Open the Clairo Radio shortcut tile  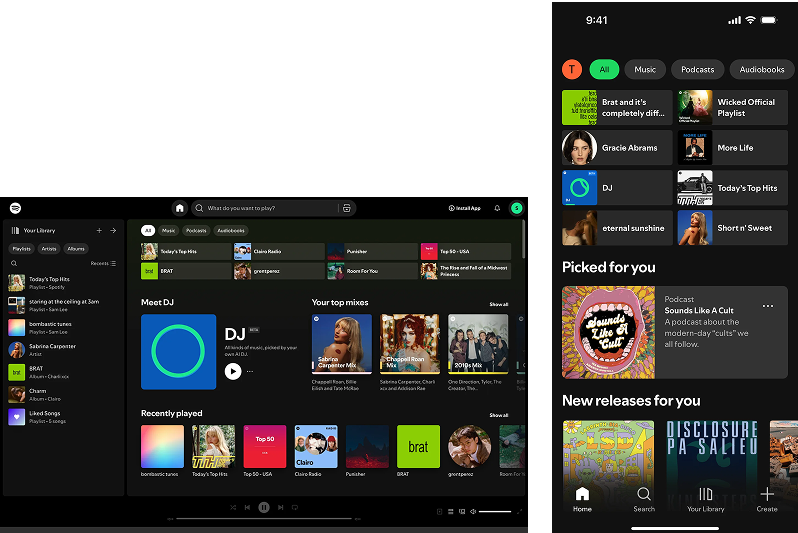tap(279, 251)
